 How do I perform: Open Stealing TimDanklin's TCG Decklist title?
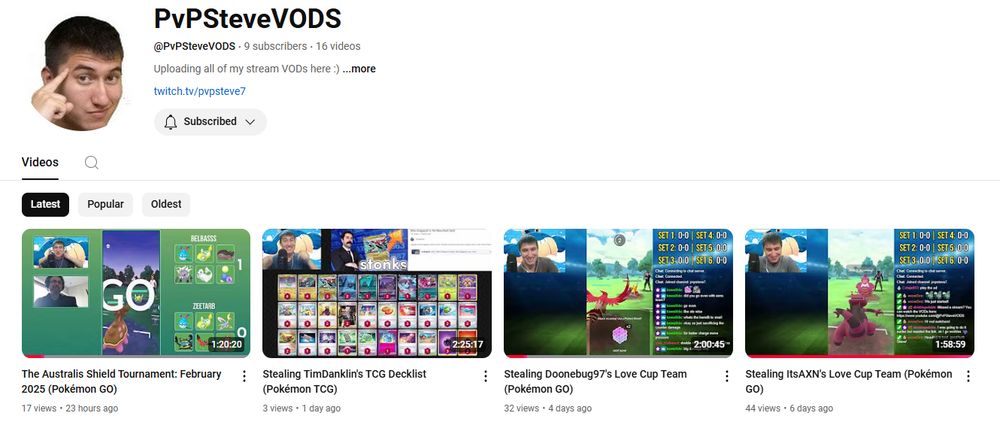pyautogui.click(x=344, y=382)
